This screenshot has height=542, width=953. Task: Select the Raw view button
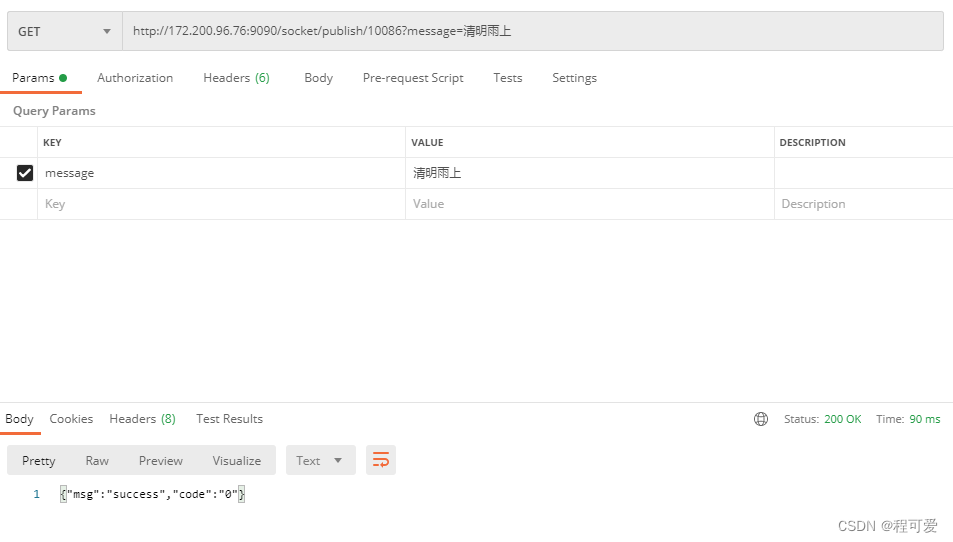(x=97, y=461)
